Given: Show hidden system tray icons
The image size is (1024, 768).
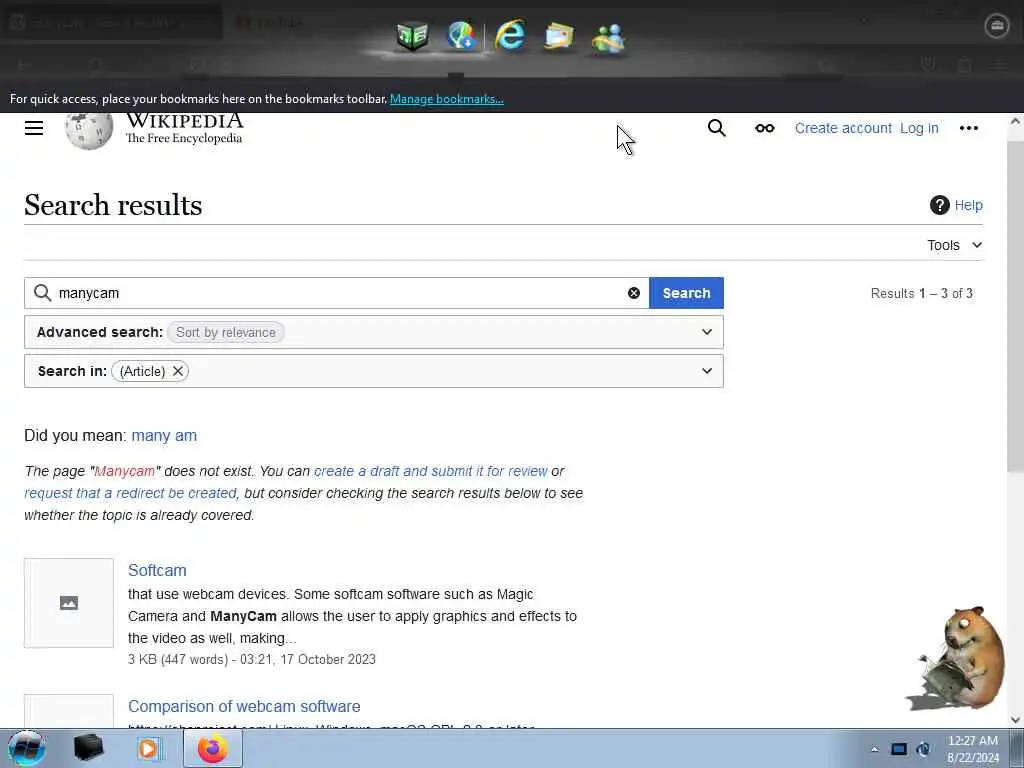Looking at the screenshot, I should [874, 749].
